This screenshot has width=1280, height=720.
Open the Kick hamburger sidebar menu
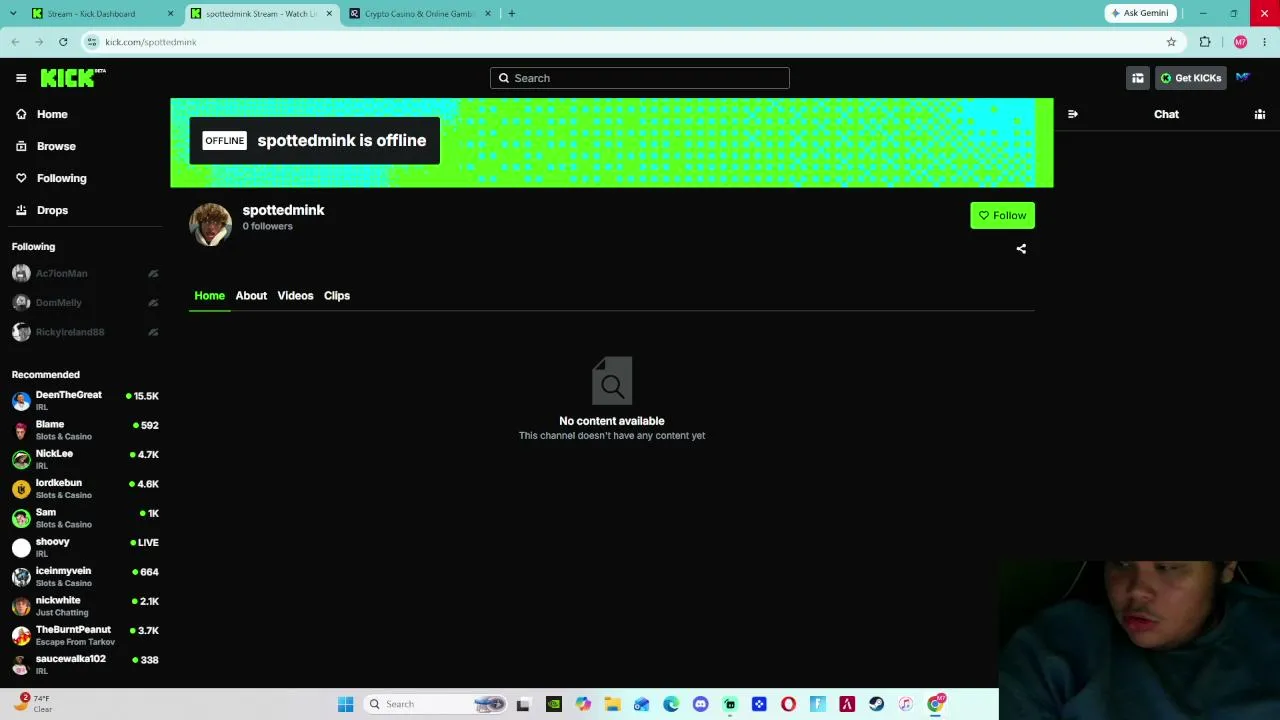click(21, 78)
